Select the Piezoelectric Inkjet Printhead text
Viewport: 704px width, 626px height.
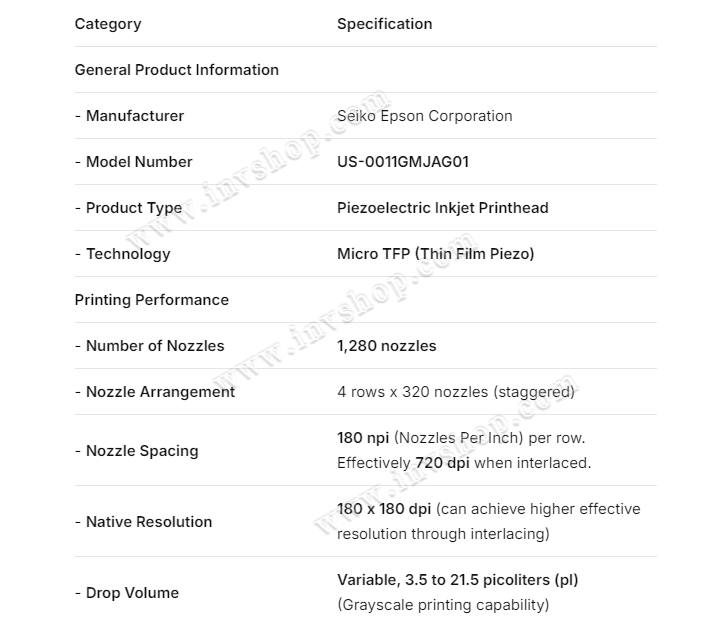[x=442, y=208]
